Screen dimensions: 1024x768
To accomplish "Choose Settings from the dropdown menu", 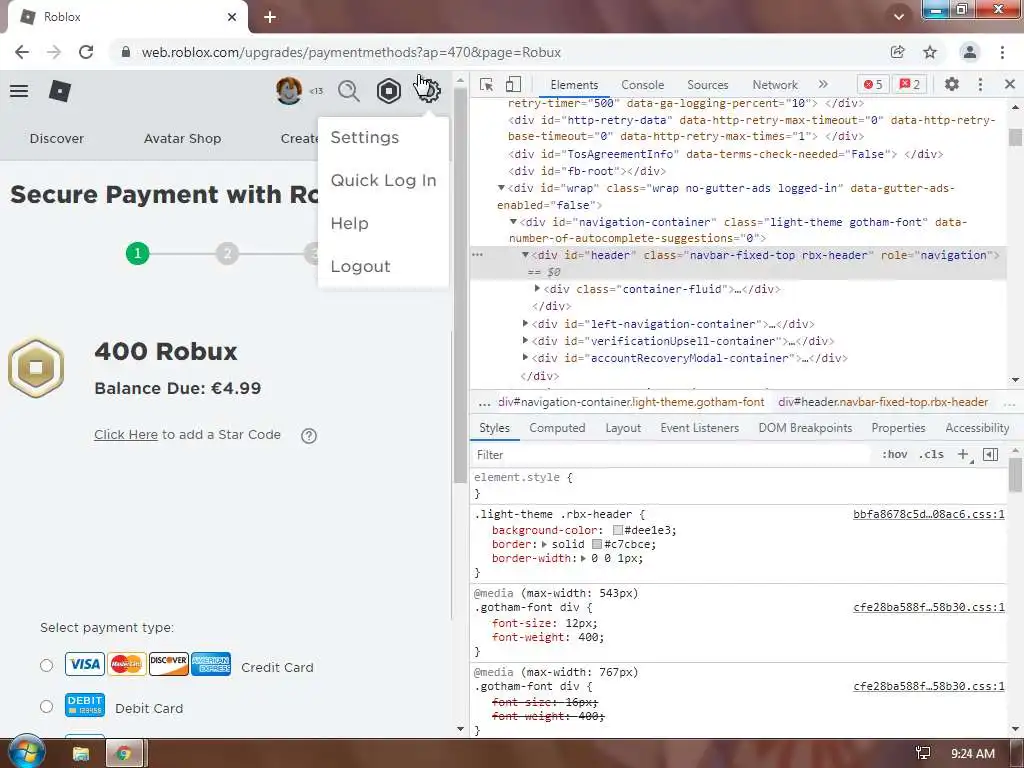I will click(364, 138).
